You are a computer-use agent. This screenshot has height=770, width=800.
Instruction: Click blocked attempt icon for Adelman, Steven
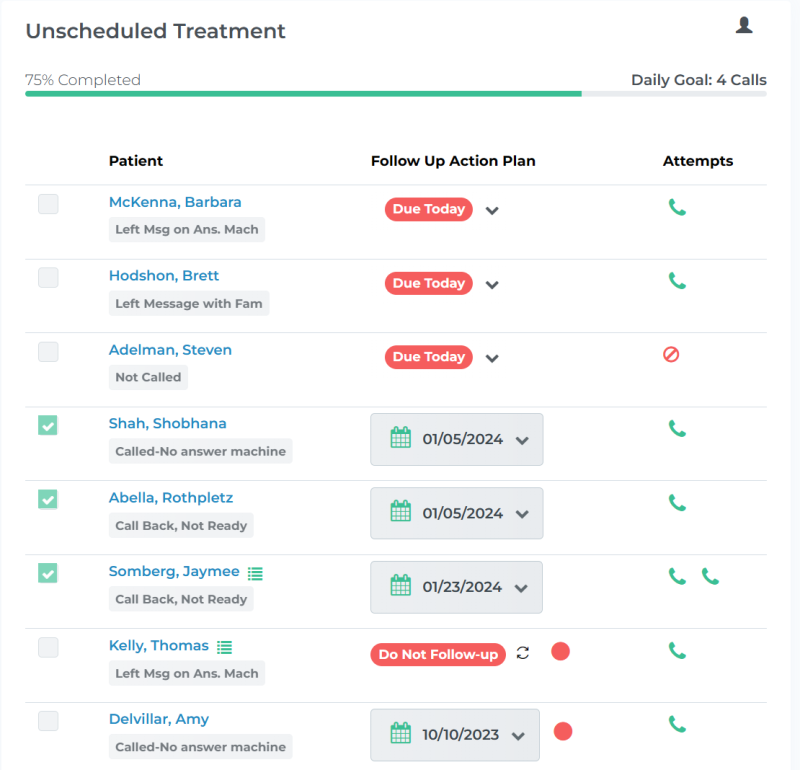click(x=671, y=354)
